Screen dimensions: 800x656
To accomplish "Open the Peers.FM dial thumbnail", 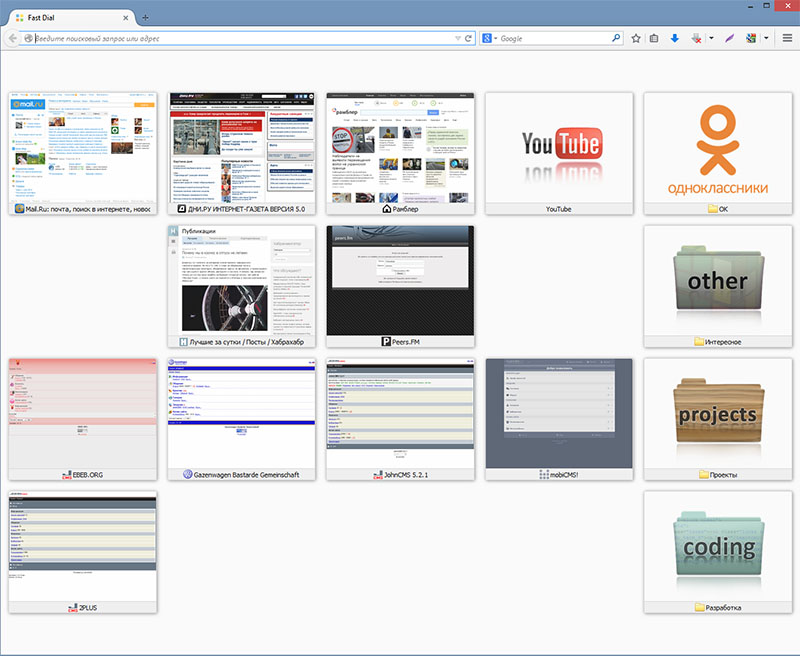I will pyautogui.click(x=400, y=279).
